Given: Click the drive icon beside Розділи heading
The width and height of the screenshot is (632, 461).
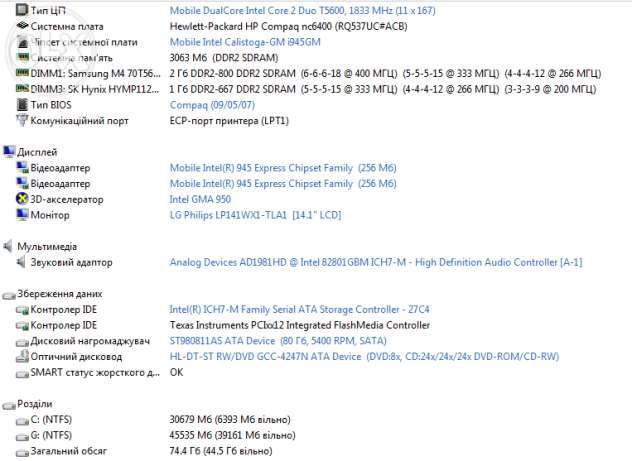Looking at the screenshot, I should [9, 405].
